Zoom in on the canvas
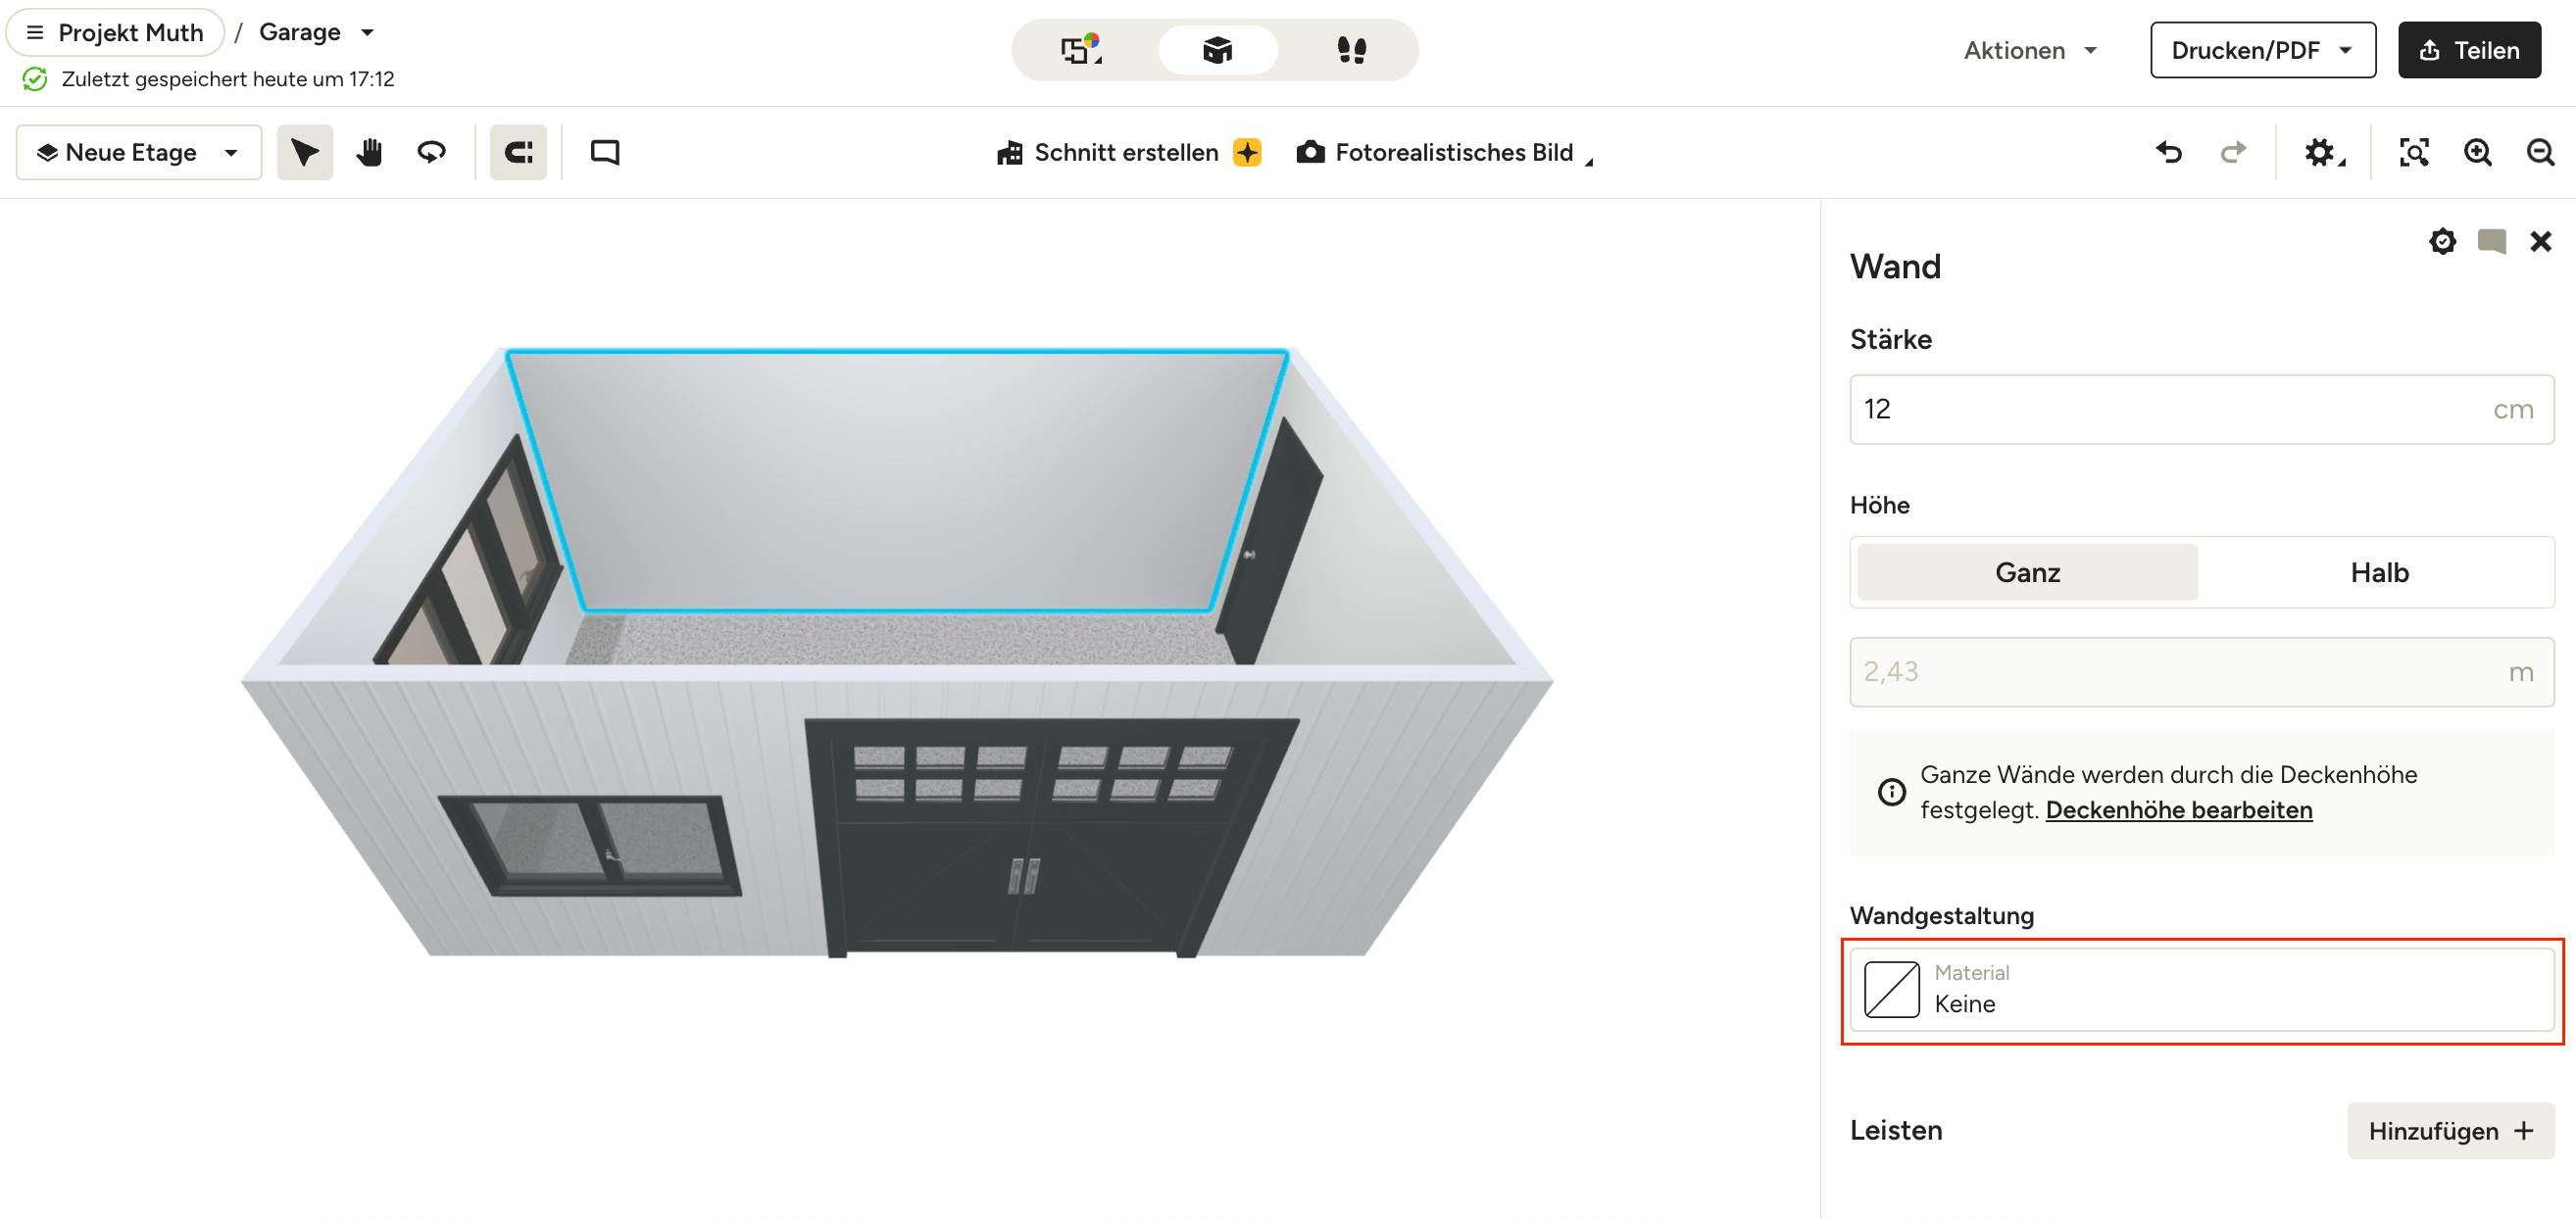This screenshot has width=2576, height=1219. click(x=2478, y=152)
